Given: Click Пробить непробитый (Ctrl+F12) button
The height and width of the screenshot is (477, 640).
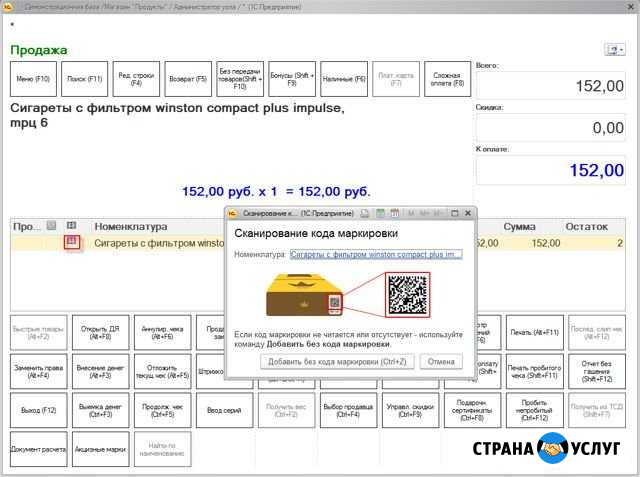Looking at the screenshot, I should point(535,410).
